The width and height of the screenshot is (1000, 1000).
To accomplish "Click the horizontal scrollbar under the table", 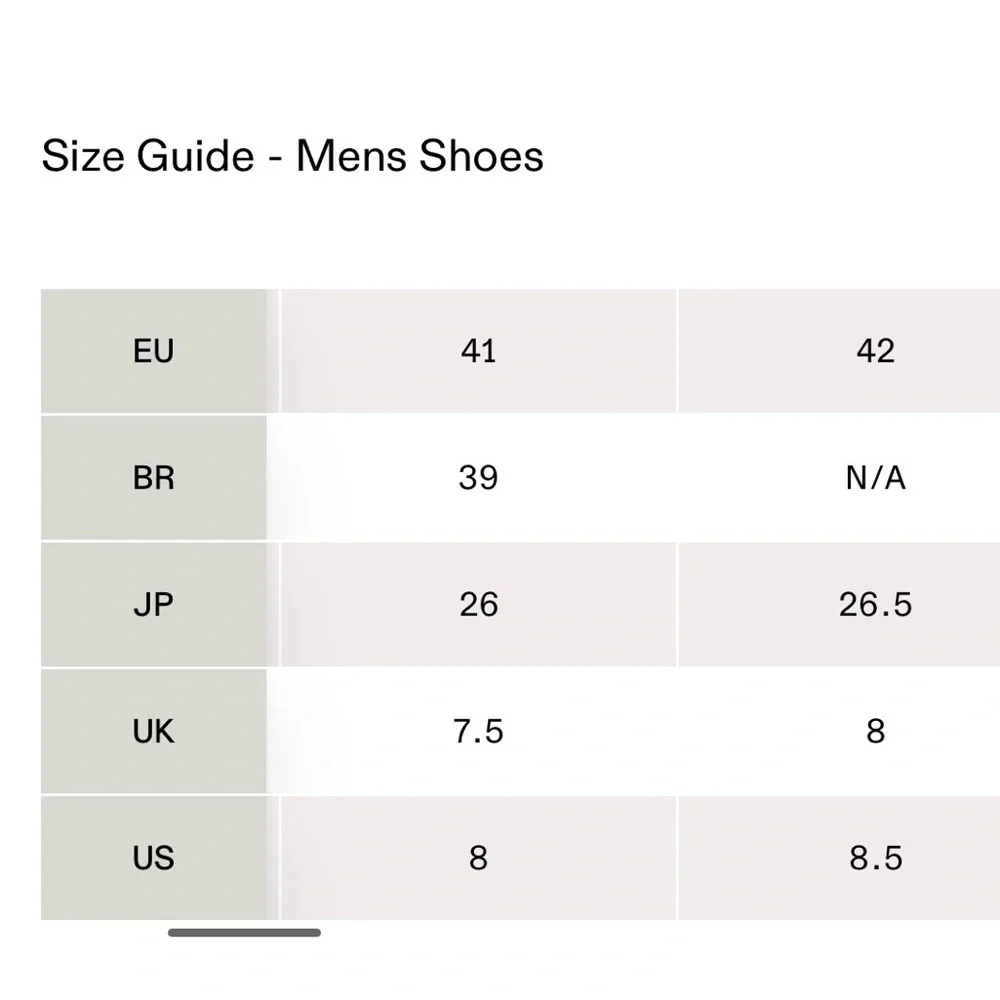I will click(245, 933).
